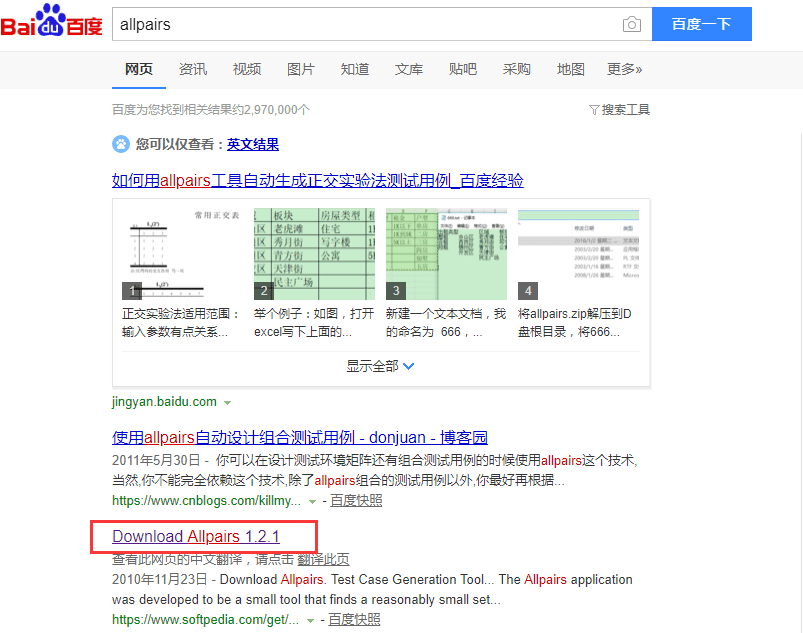Switch to the 视频 tab

coord(247,69)
